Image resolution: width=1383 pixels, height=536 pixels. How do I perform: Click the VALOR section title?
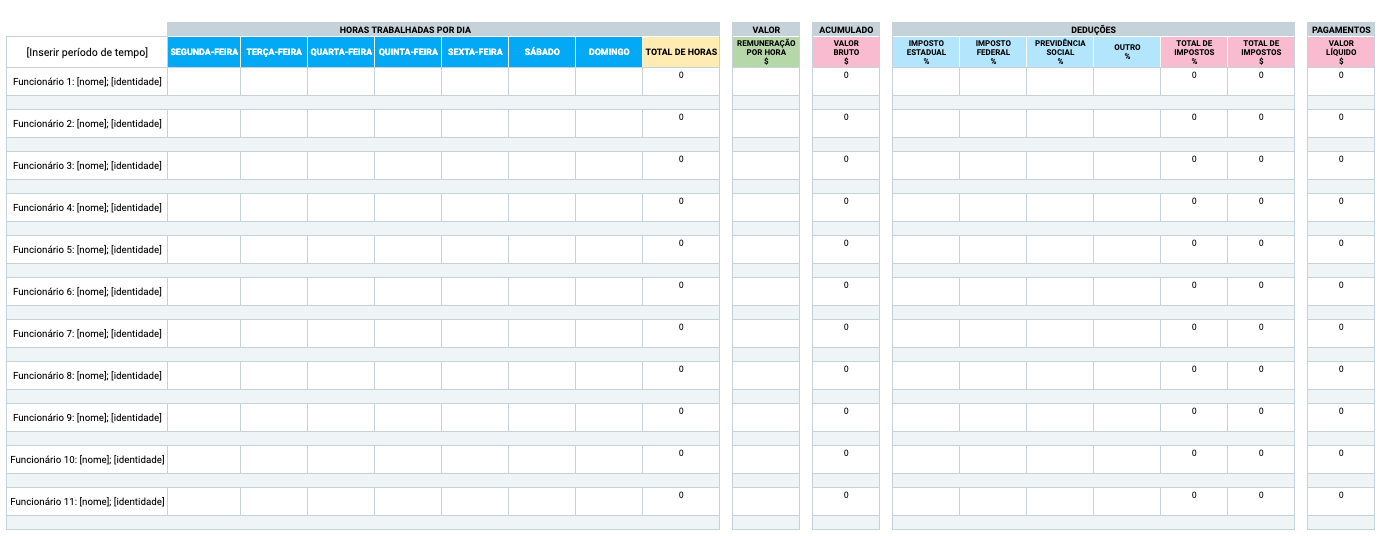point(766,30)
